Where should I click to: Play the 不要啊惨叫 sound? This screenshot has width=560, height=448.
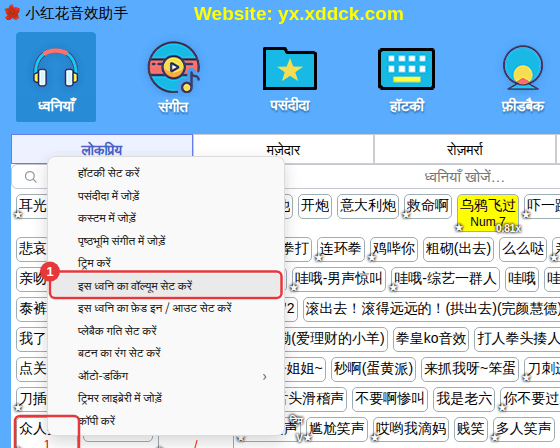coord(390,399)
